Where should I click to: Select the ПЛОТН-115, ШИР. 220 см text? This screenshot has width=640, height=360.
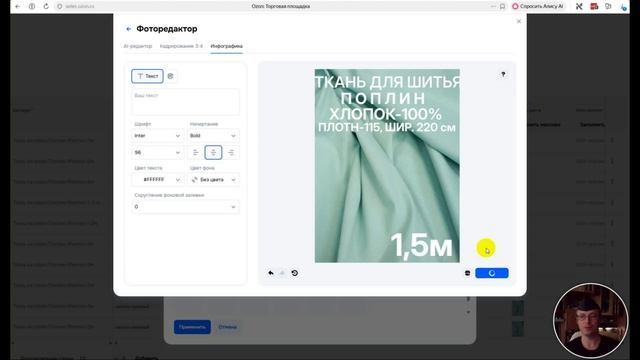point(387,127)
